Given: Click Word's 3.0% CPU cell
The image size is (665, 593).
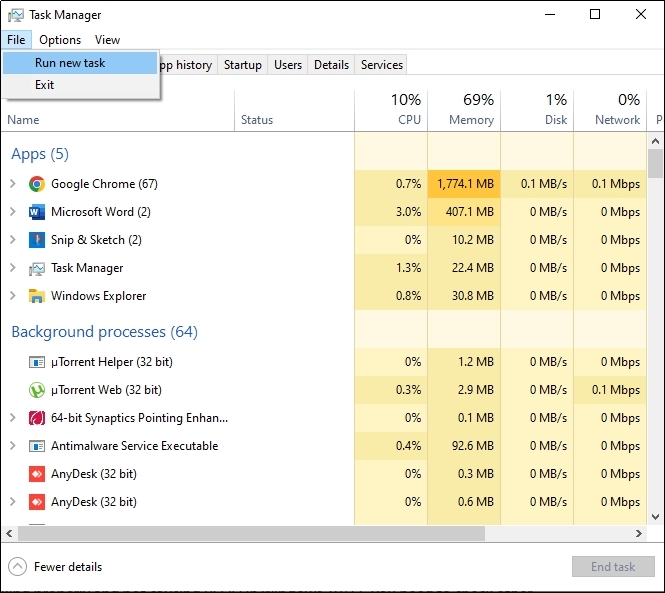Looking at the screenshot, I should point(391,212).
